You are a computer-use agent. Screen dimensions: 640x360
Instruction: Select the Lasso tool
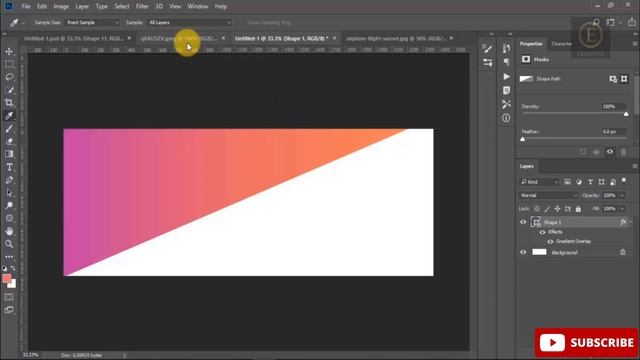[x=9, y=77]
